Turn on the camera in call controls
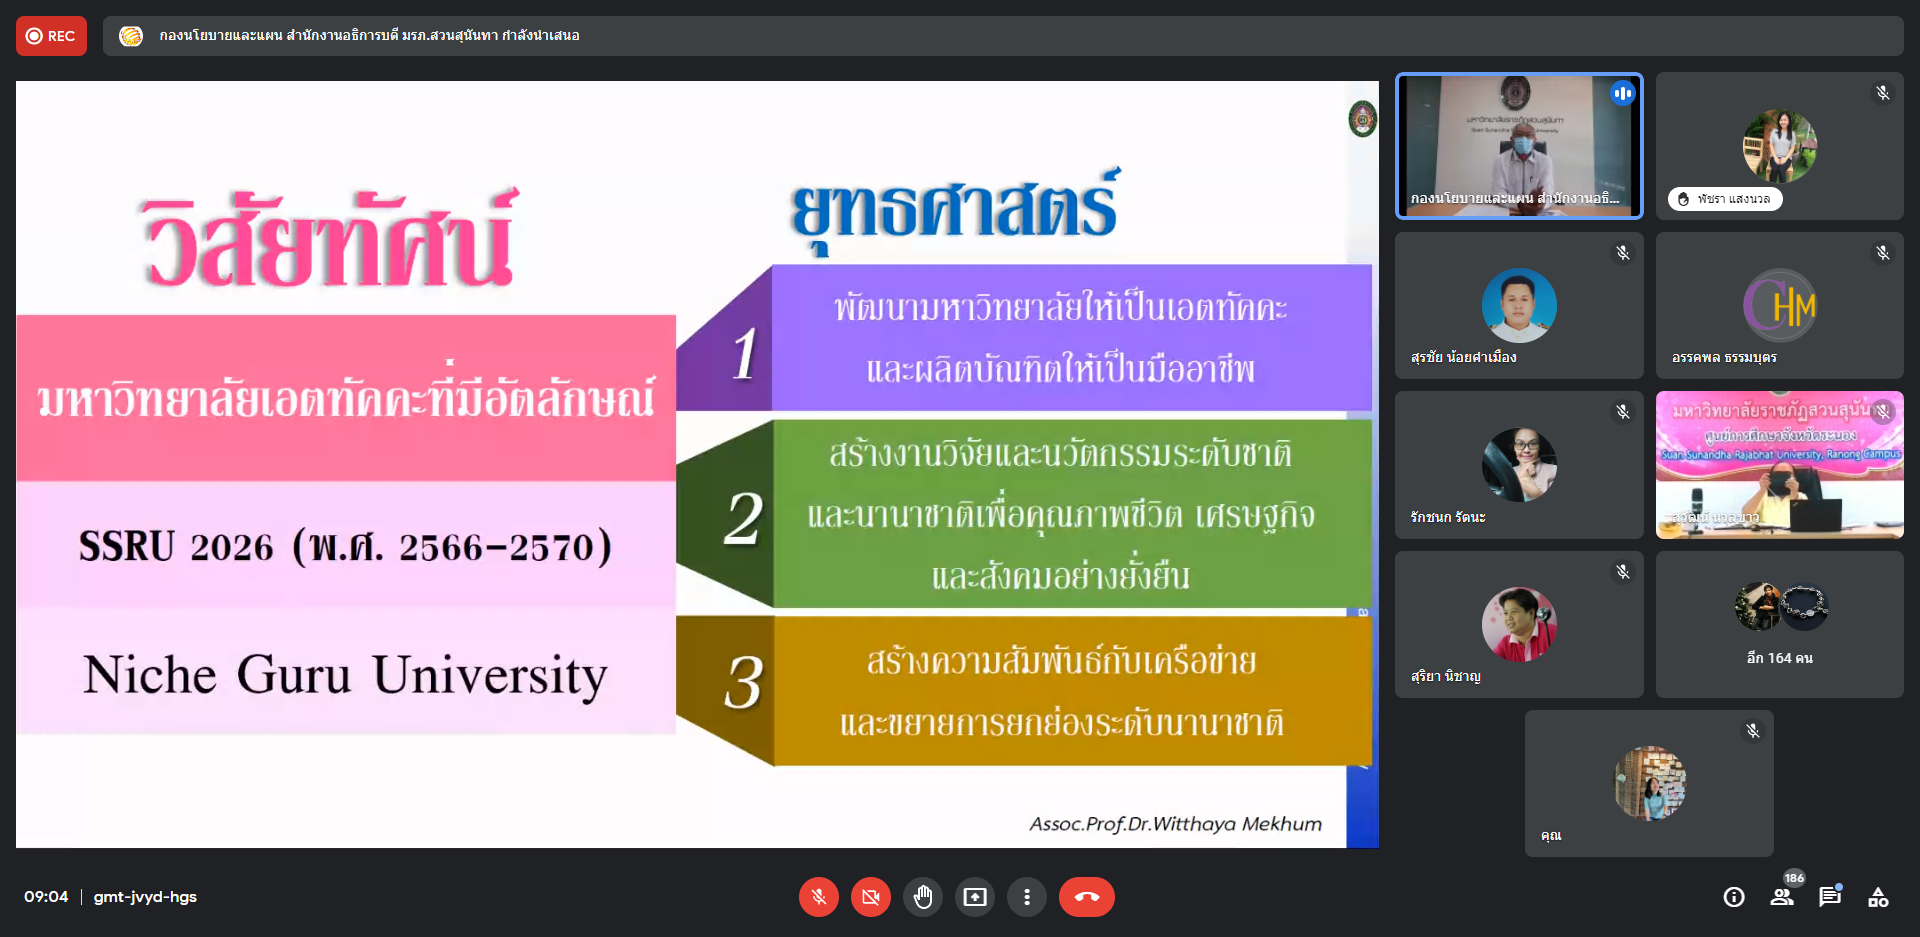Screen dimensions: 1920x937 871,897
